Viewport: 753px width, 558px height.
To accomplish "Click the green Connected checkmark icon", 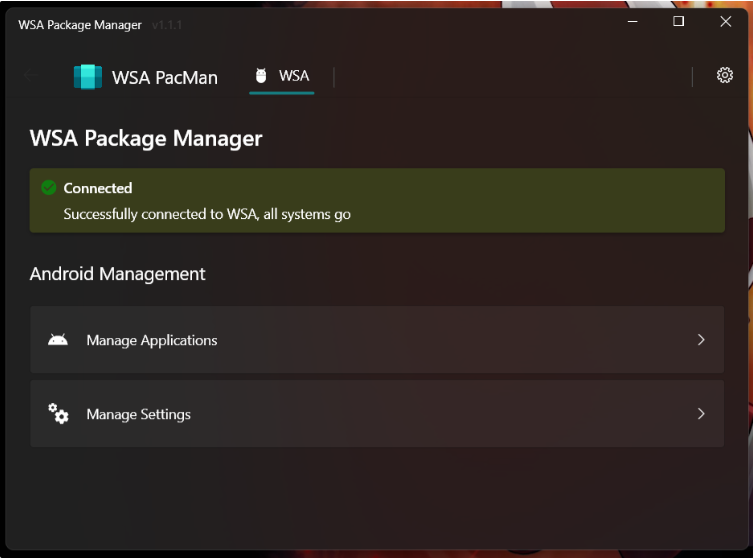I will click(48, 188).
